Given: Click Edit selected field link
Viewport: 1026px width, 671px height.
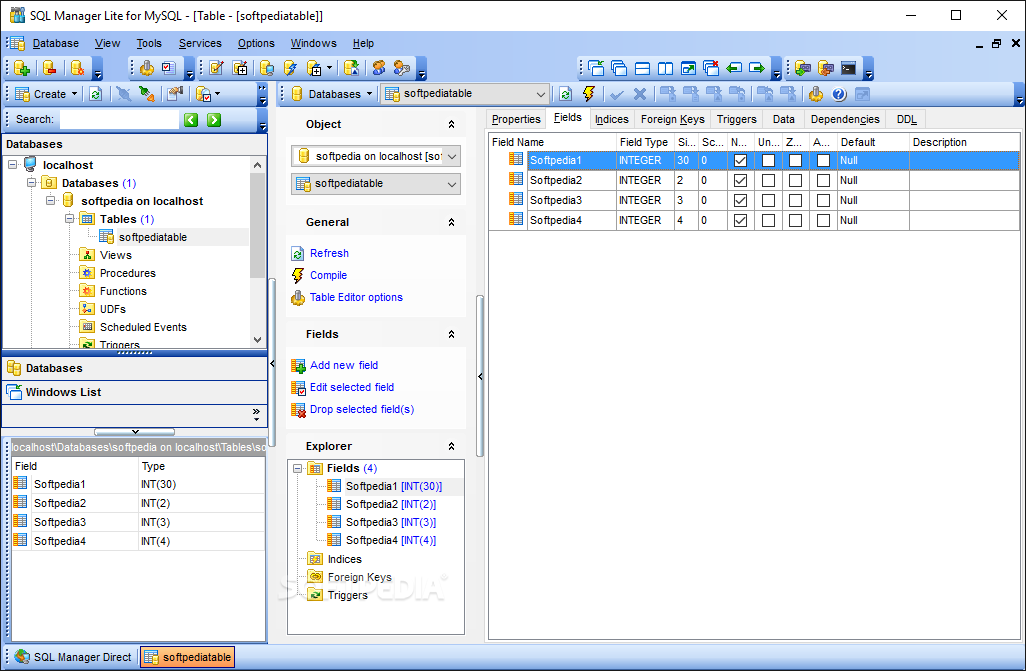Looking at the screenshot, I should click(351, 388).
